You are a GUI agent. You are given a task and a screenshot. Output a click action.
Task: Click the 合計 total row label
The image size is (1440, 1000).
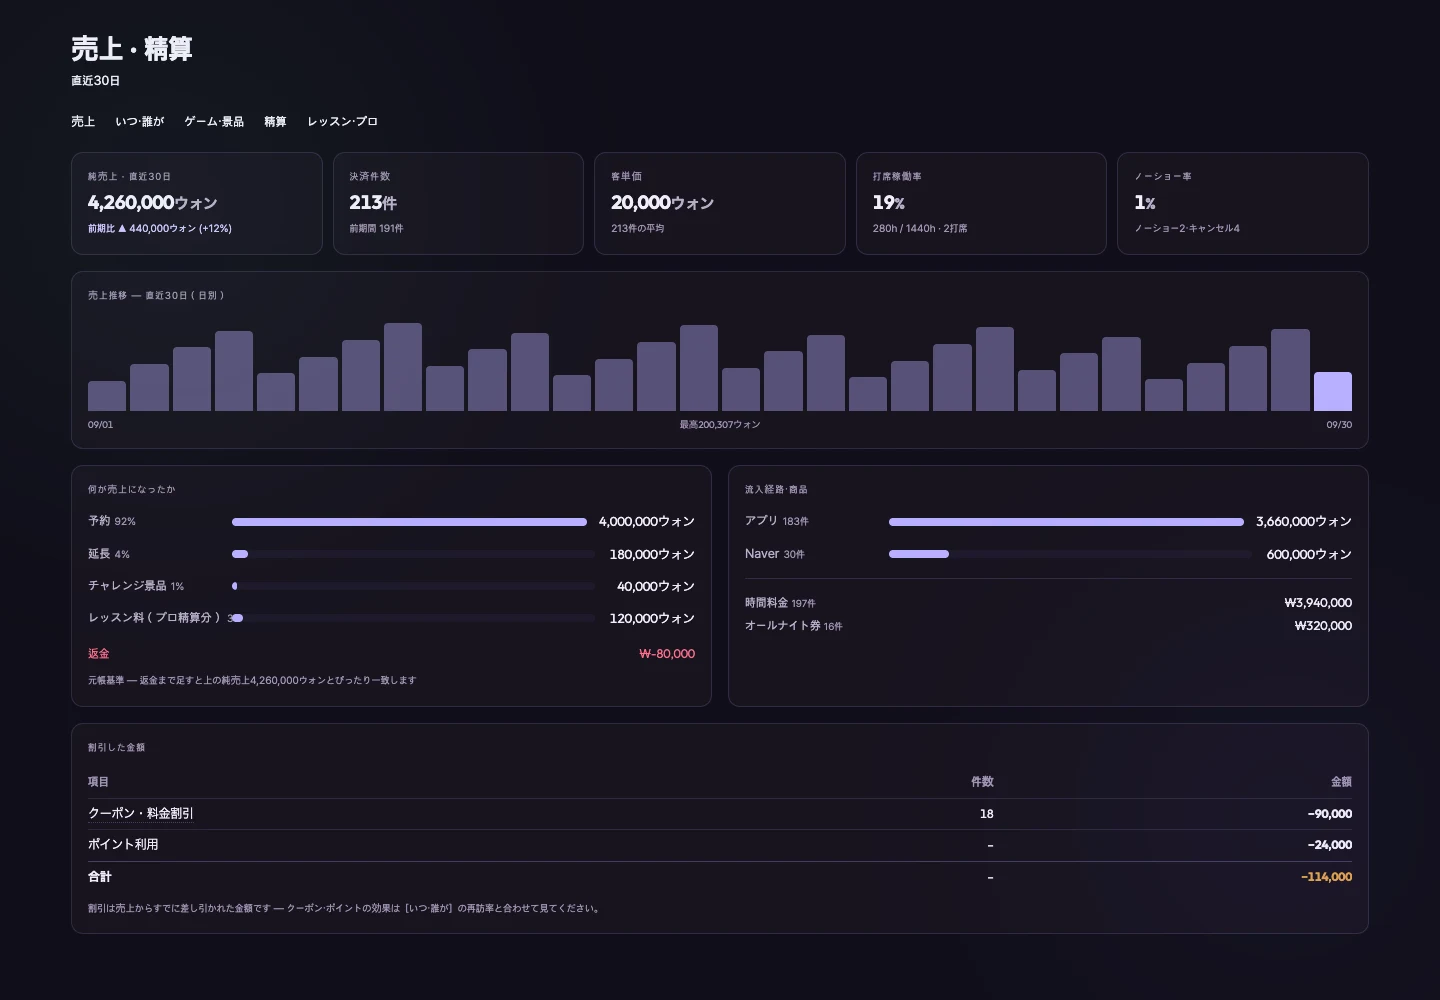100,877
